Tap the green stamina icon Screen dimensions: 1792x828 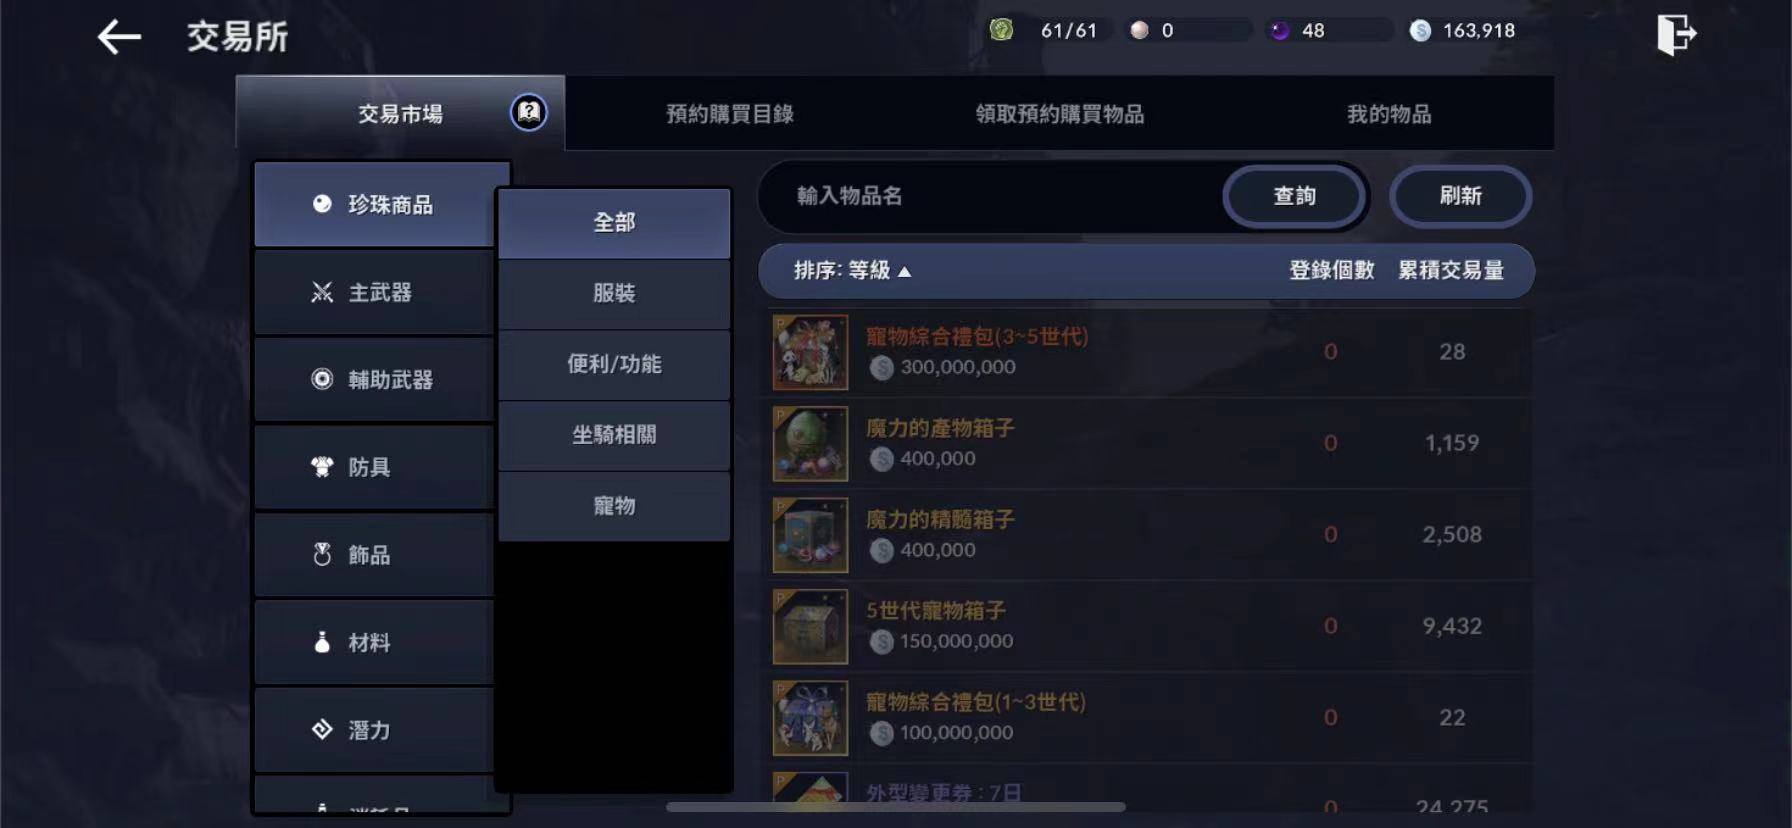click(x=1001, y=30)
